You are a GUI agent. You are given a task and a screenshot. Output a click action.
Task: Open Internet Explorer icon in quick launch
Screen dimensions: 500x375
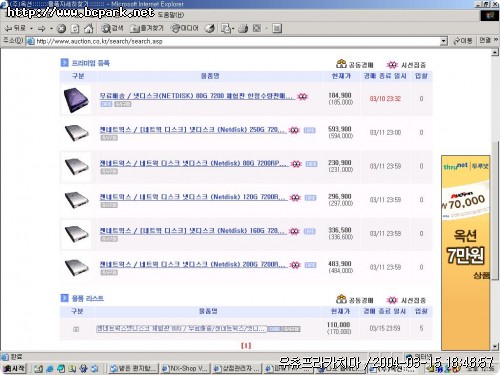point(50,369)
